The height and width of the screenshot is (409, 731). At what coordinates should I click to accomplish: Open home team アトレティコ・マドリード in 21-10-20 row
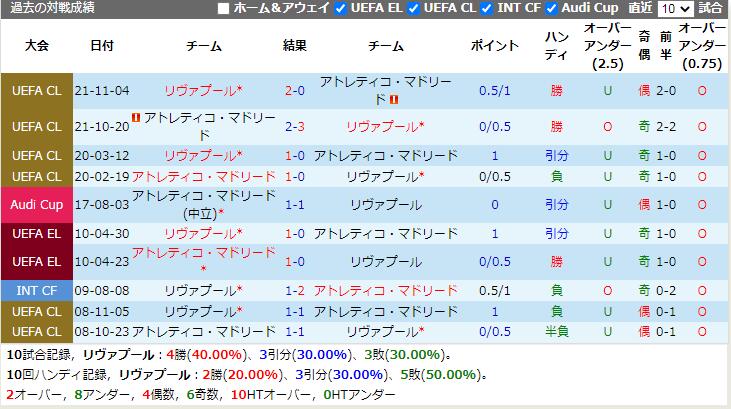click(210, 126)
